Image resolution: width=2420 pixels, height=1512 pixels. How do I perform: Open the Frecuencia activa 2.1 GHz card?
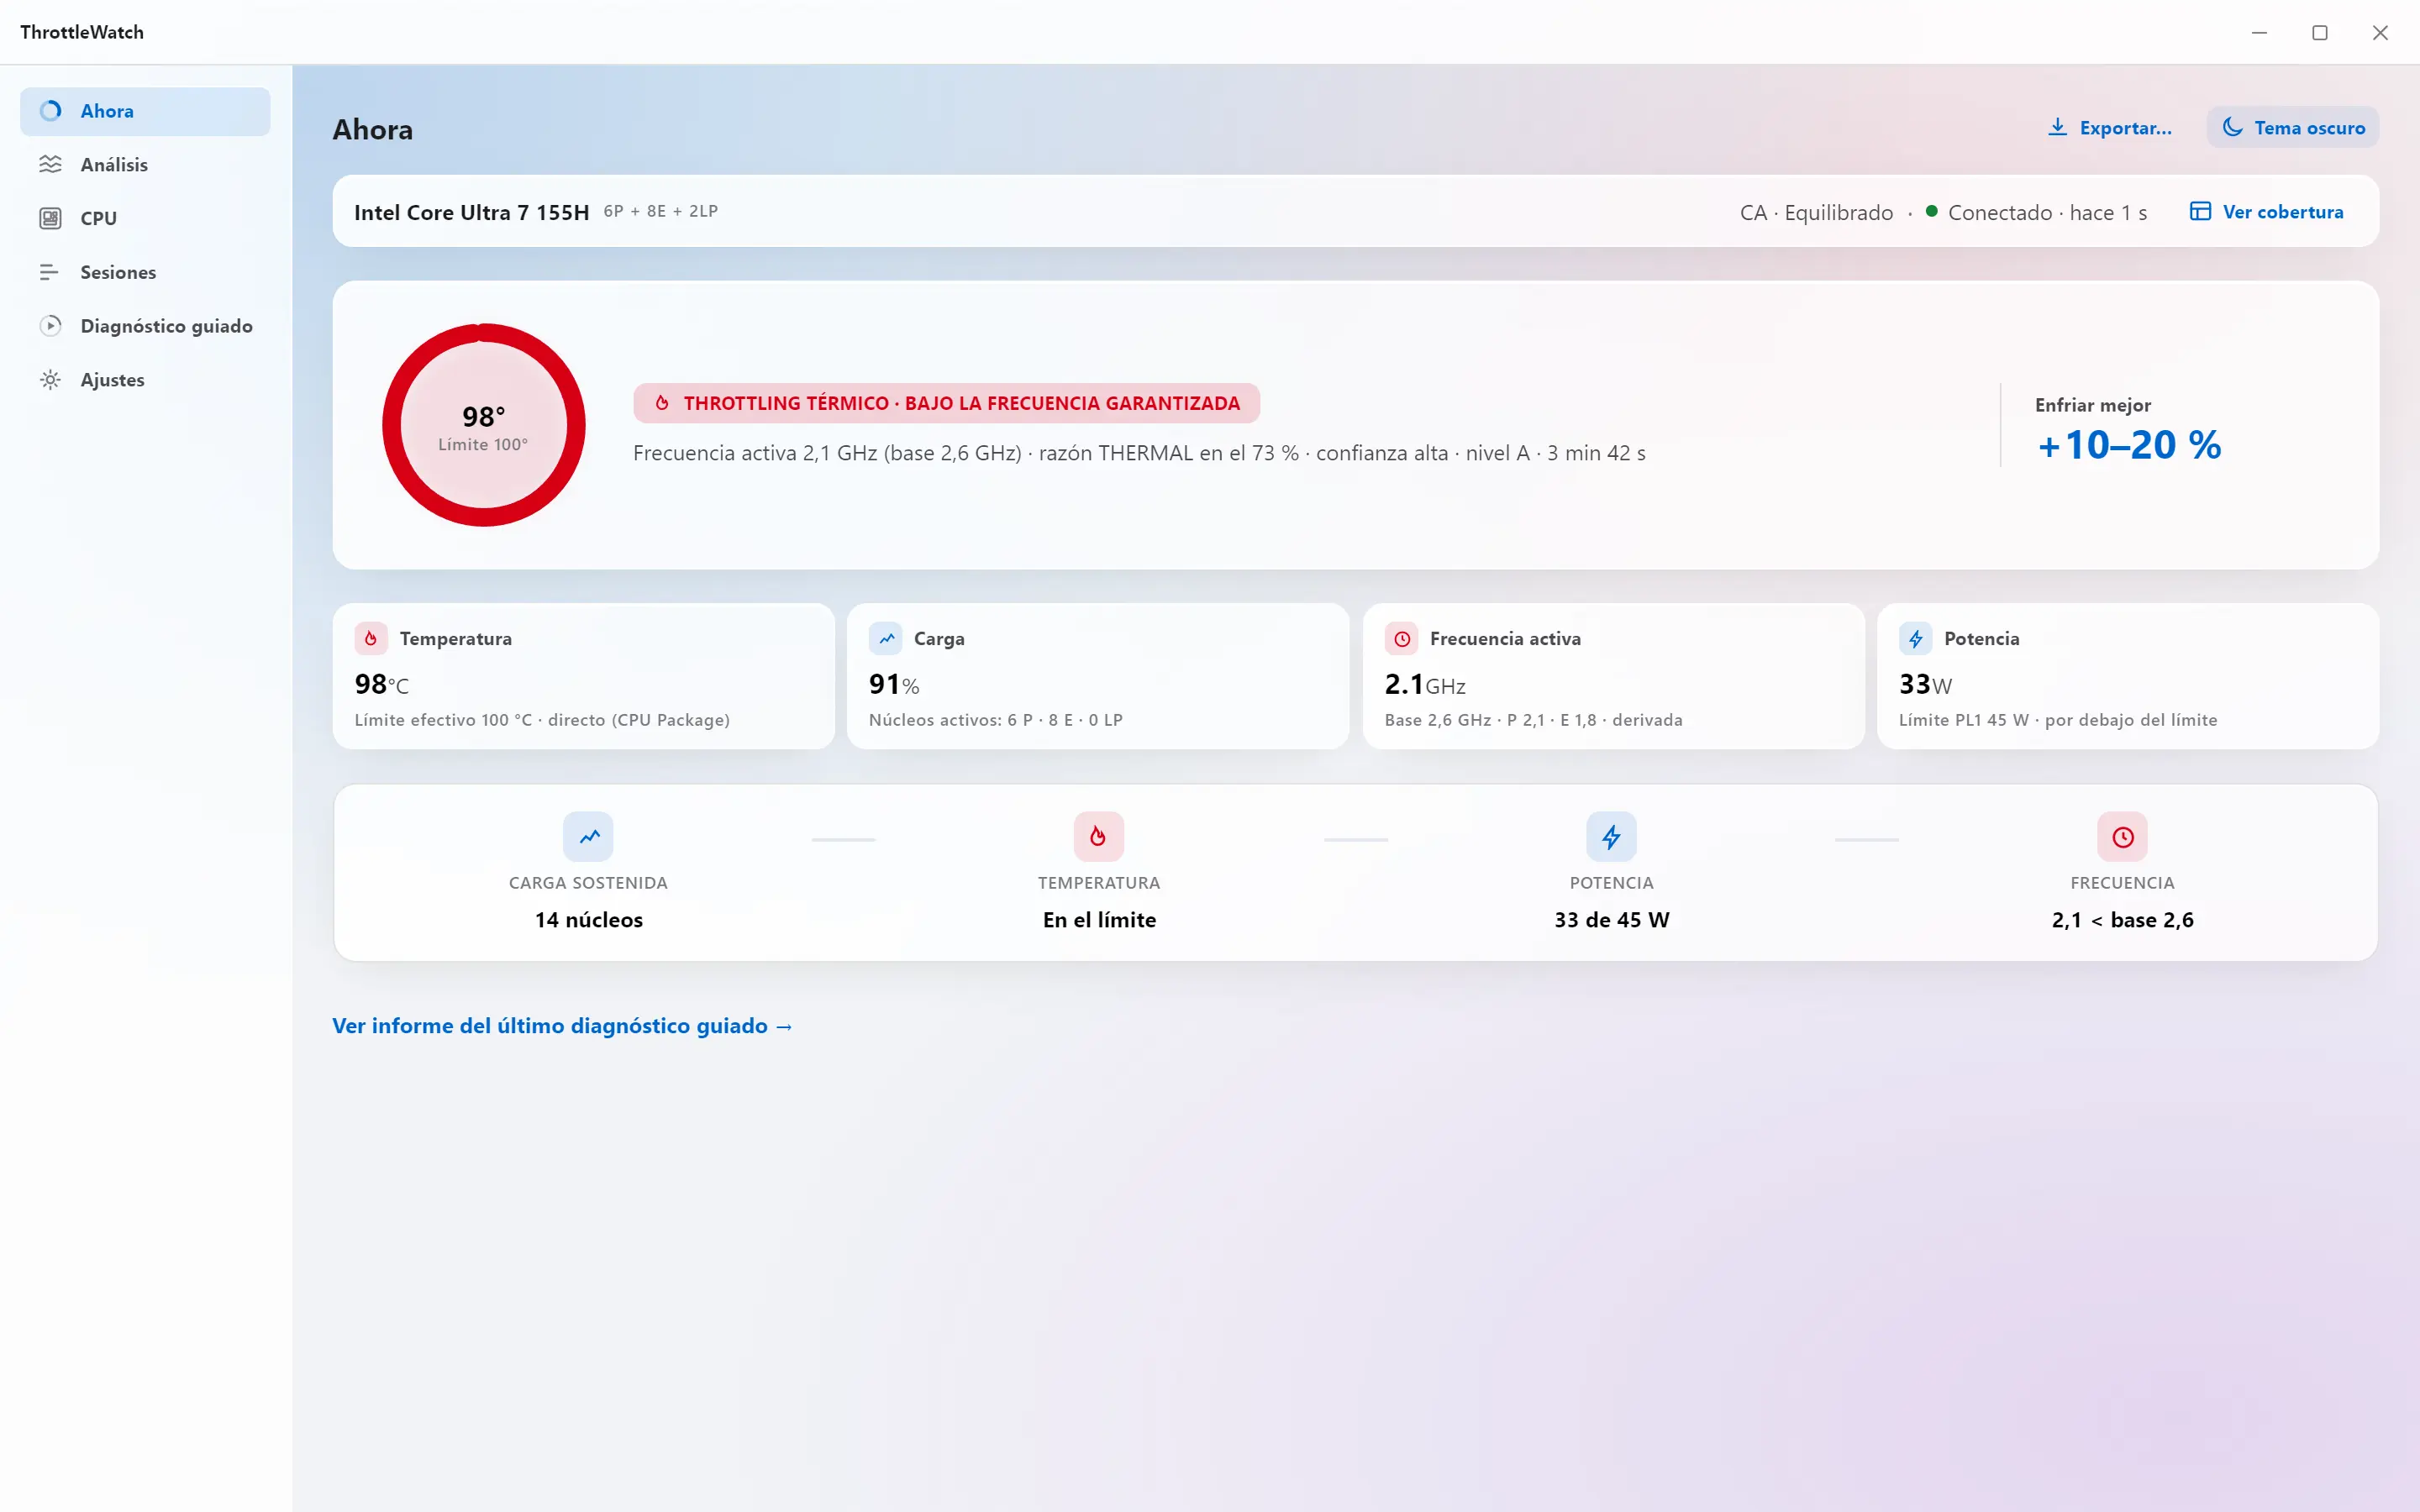(x=1614, y=676)
